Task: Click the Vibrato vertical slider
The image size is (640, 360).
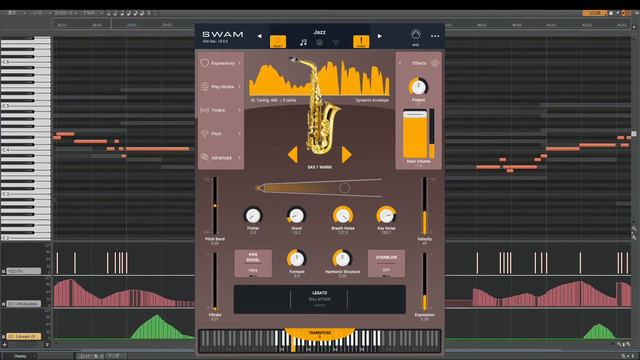Action: (x=215, y=282)
